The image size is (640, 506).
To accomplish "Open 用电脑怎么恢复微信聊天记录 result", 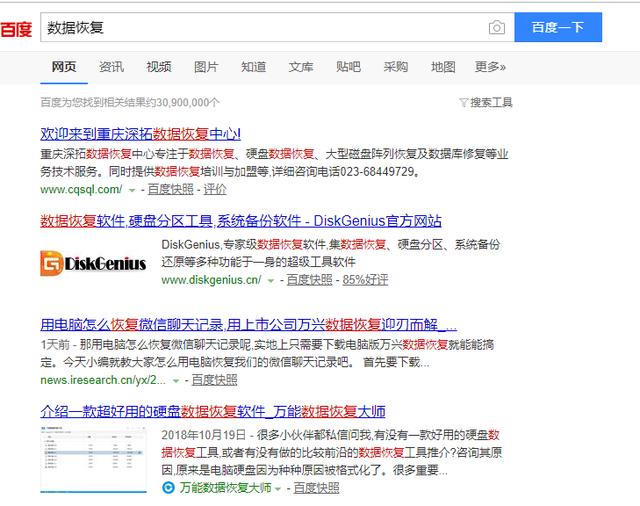I will [x=248, y=325].
